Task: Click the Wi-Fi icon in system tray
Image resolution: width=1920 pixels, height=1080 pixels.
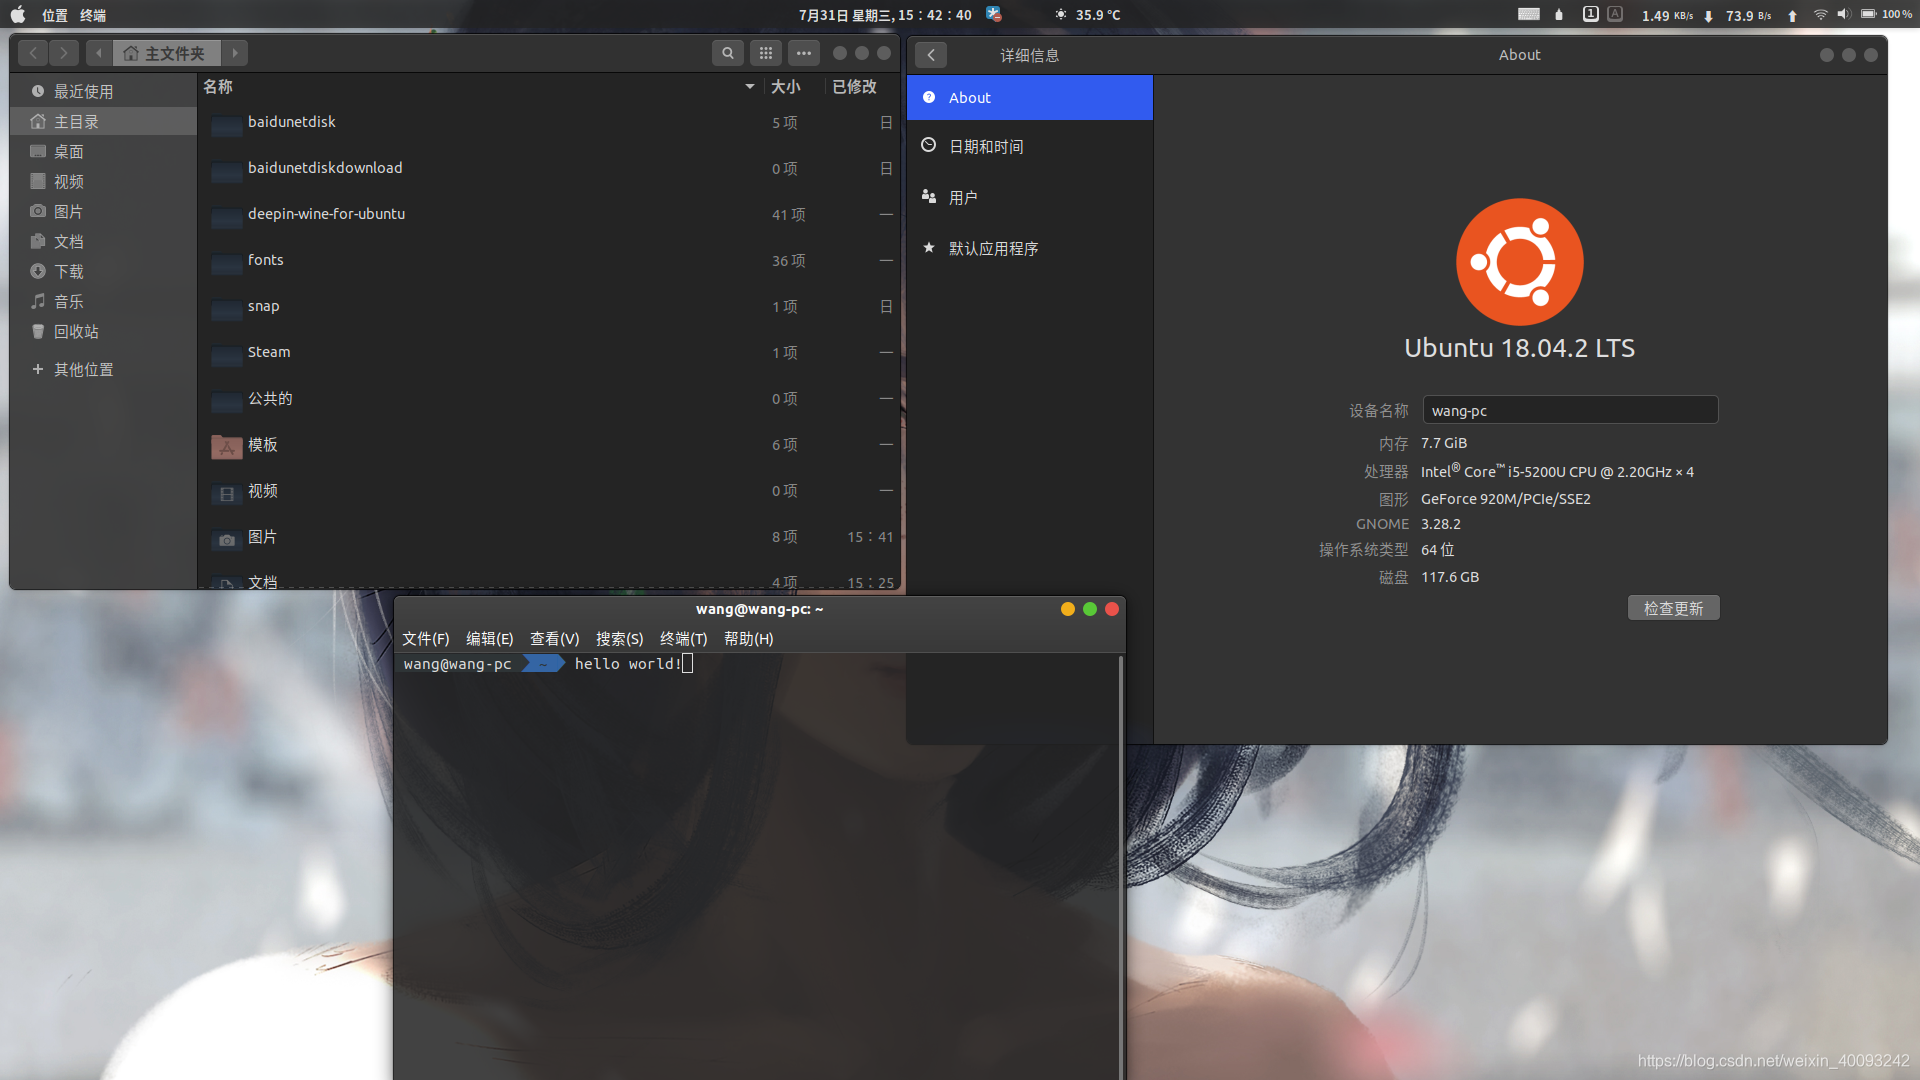Action: click(1821, 14)
